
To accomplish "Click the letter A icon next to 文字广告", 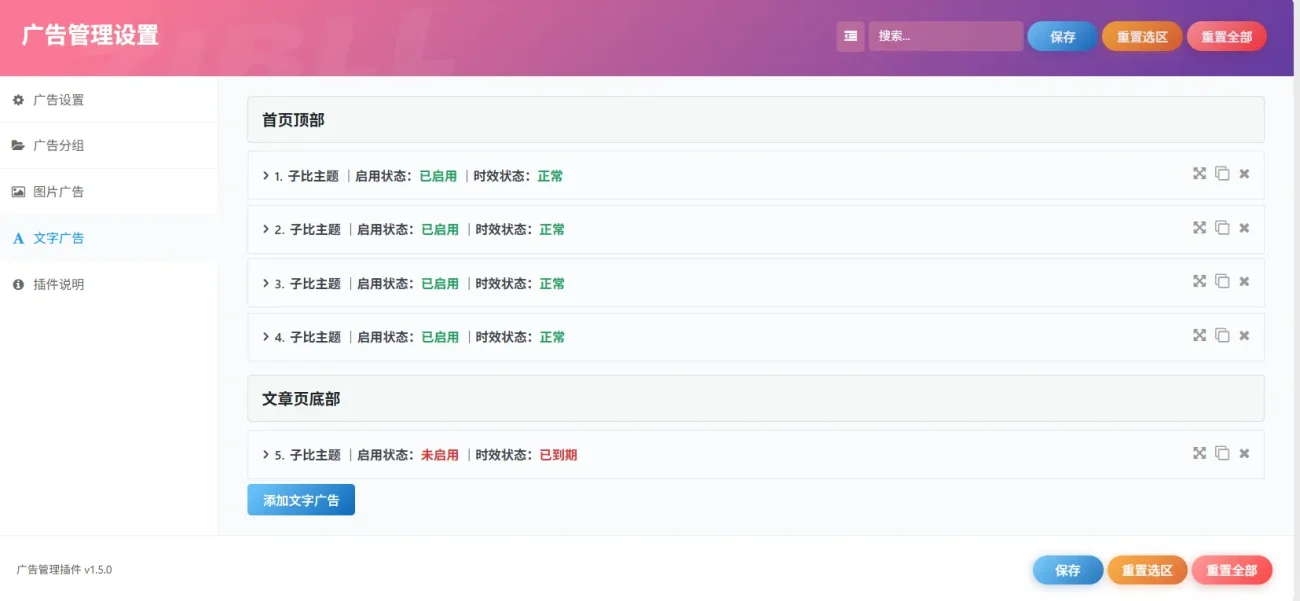I will click(x=18, y=239).
